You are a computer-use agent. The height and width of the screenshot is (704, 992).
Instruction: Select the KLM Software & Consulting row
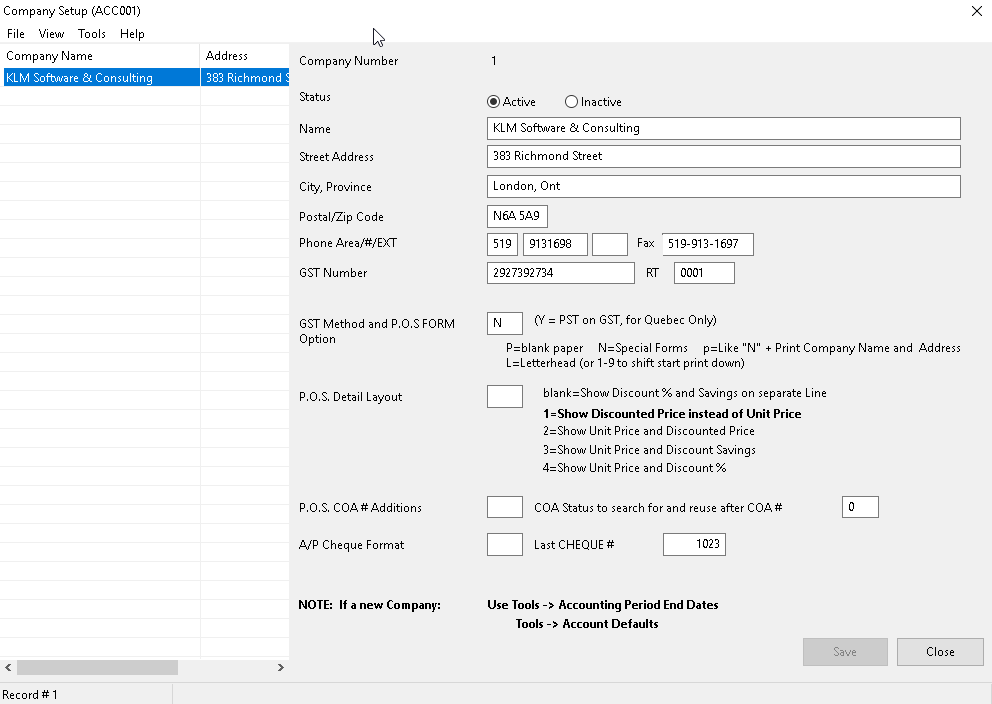[x=146, y=77]
